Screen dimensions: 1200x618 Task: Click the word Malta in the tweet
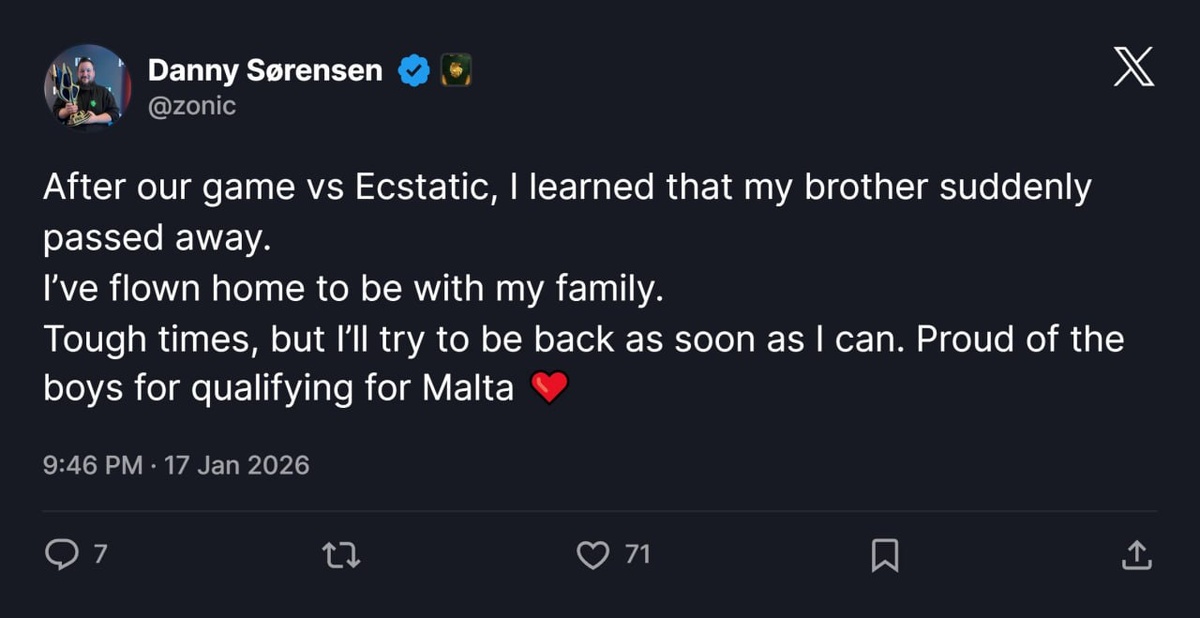click(469, 388)
